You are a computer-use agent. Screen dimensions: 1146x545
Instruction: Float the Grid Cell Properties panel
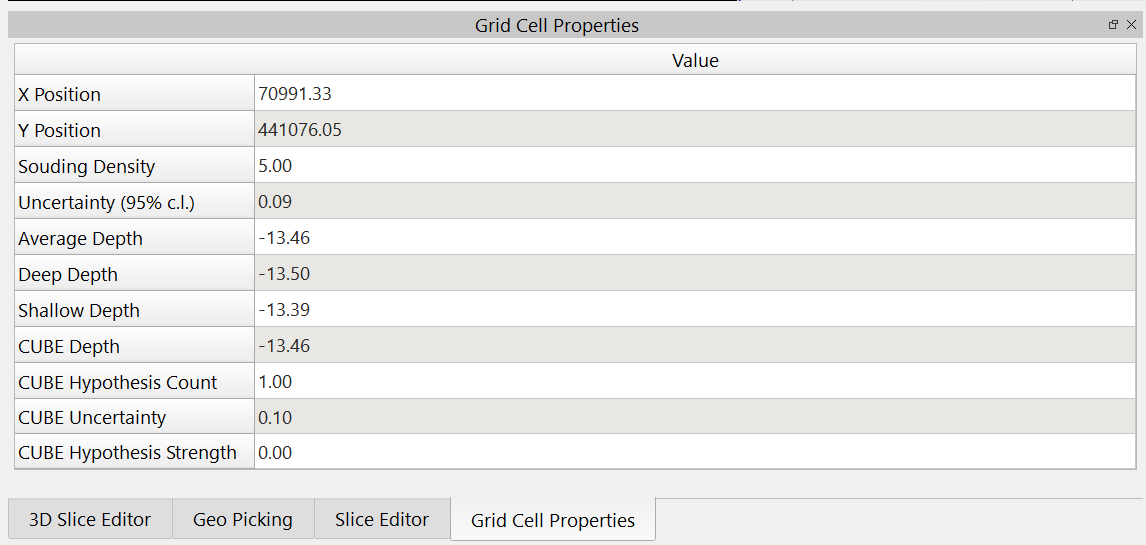(x=1114, y=25)
